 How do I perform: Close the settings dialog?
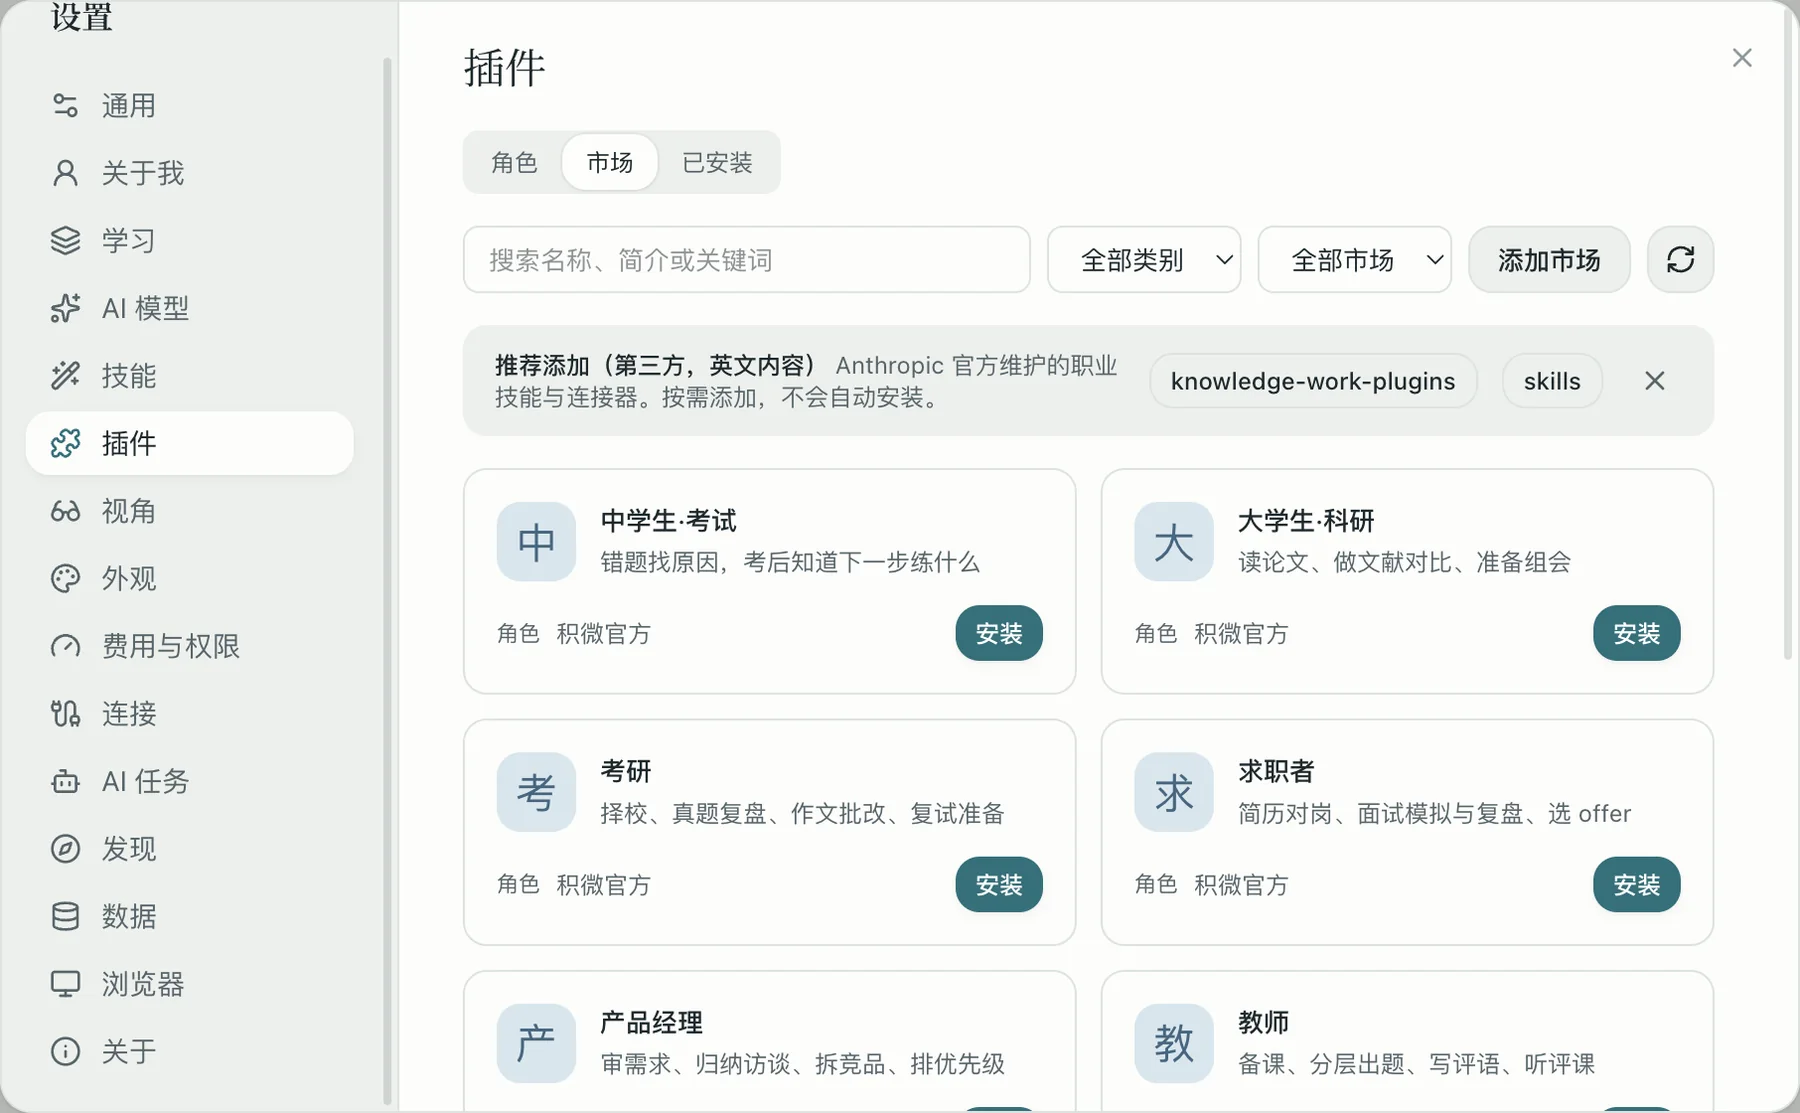click(x=1742, y=58)
